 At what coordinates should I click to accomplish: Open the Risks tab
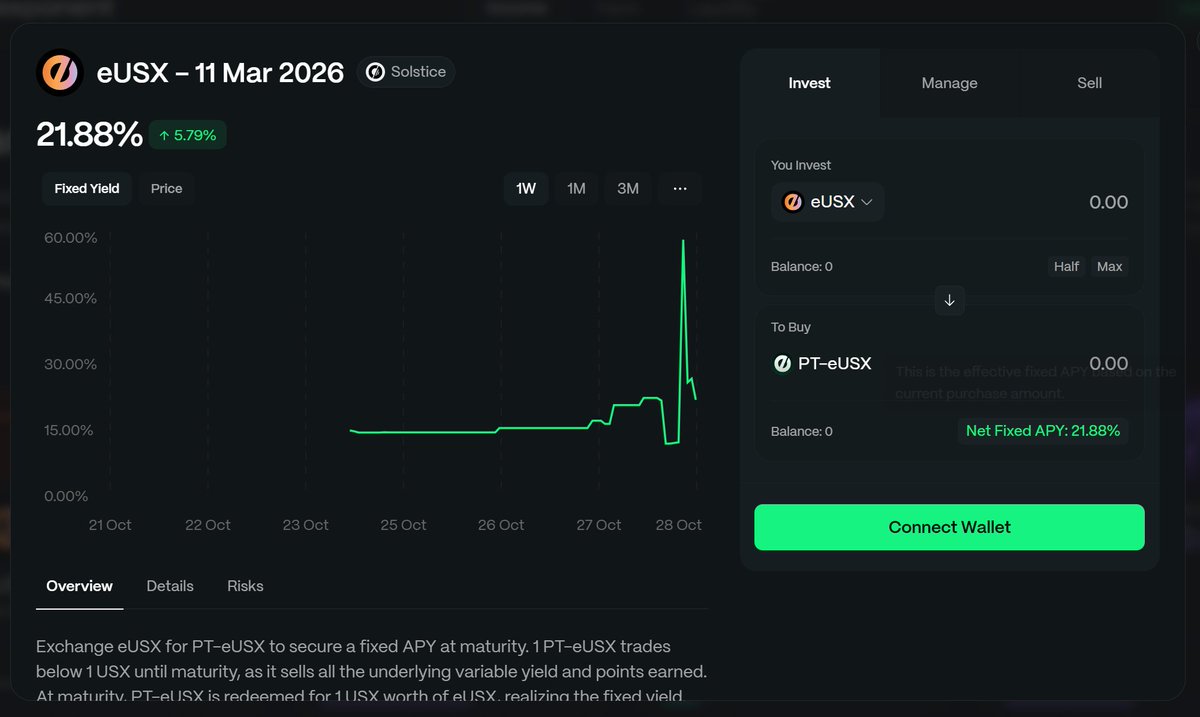245,586
